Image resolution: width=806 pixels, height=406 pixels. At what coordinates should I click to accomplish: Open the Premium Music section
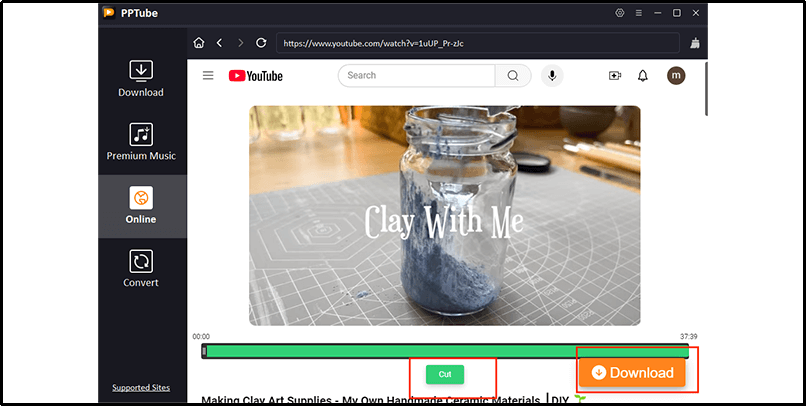click(x=141, y=142)
